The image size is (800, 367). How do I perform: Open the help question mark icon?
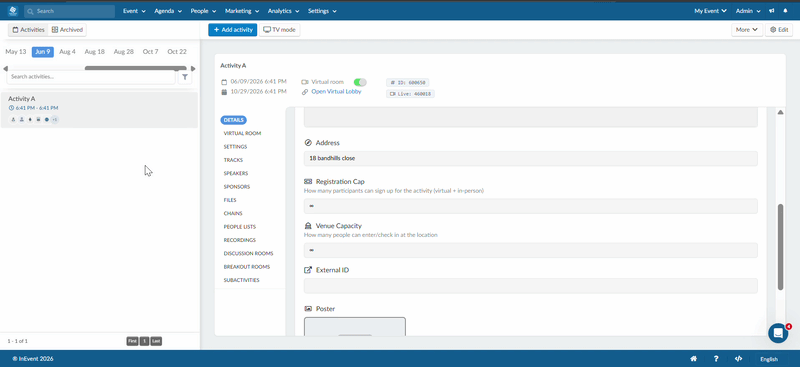click(716, 359)
